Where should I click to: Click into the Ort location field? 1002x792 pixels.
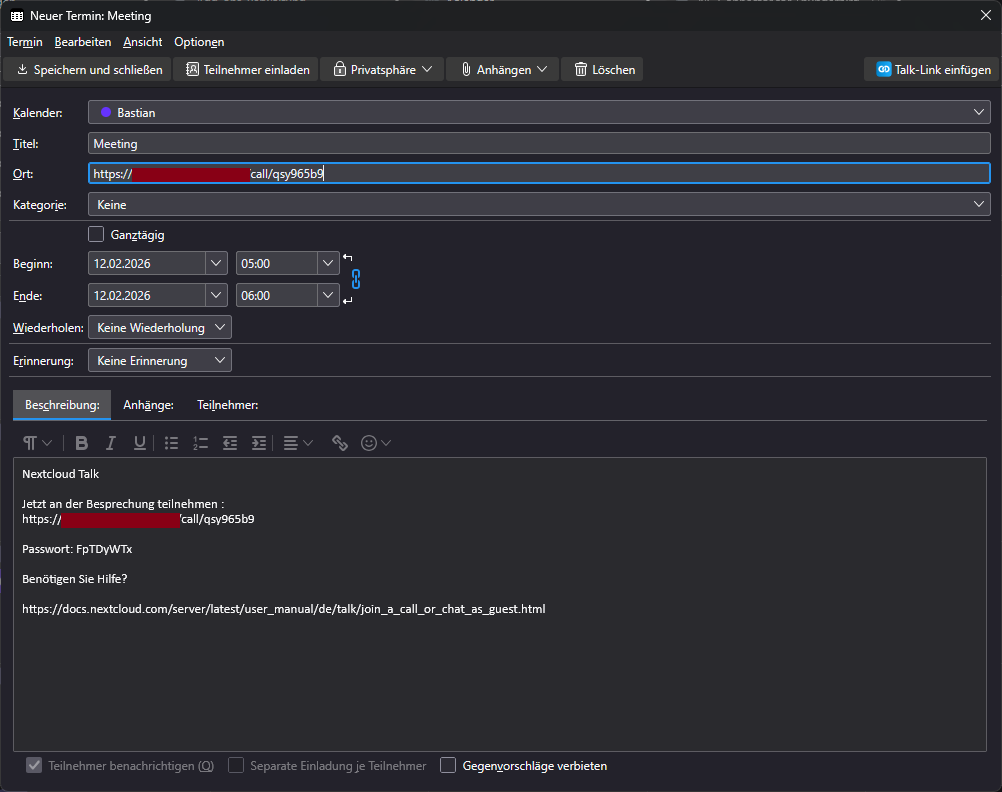539,174
